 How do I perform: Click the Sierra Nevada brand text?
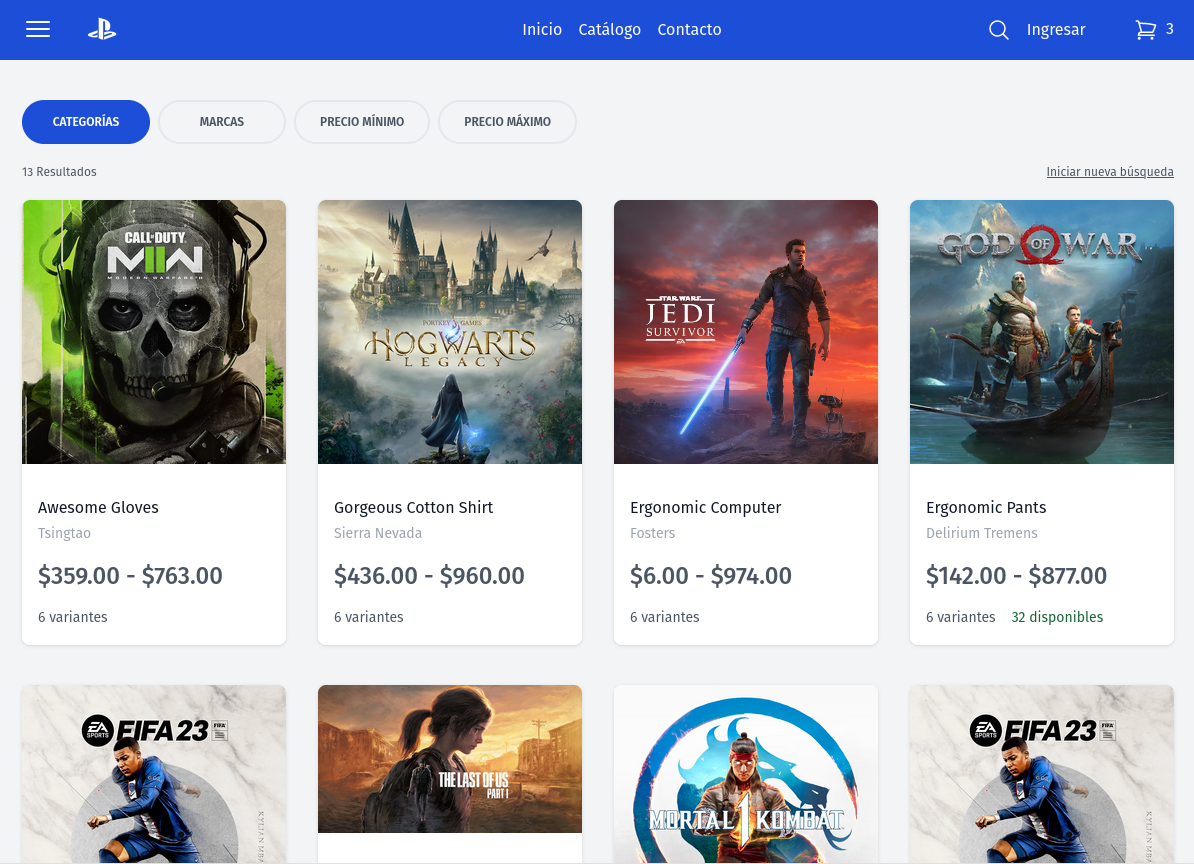point(378,533)
